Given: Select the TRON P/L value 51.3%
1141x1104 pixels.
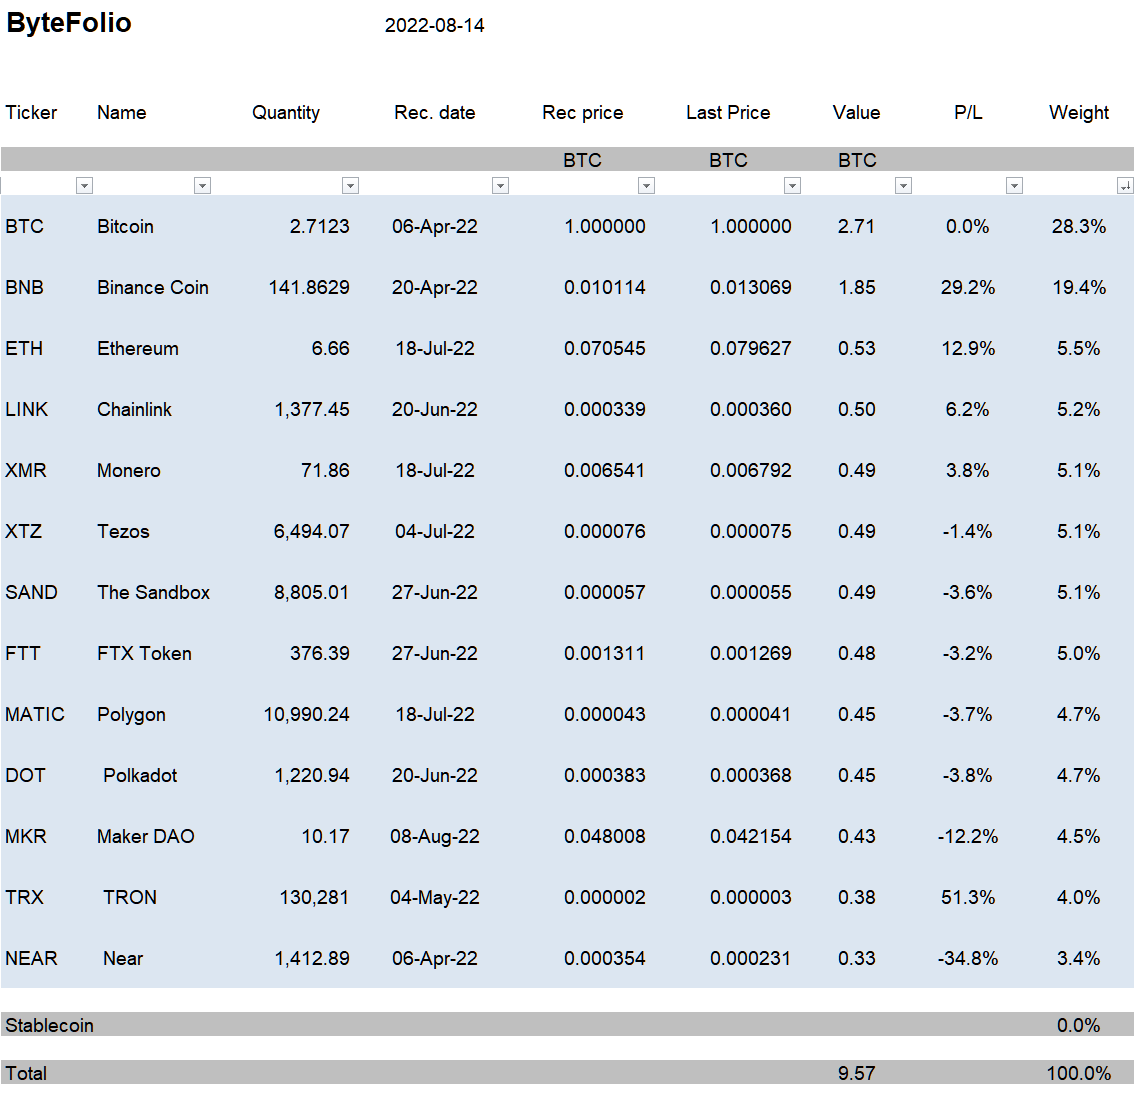Looking at the screenshot, I should tap(968, 899).
